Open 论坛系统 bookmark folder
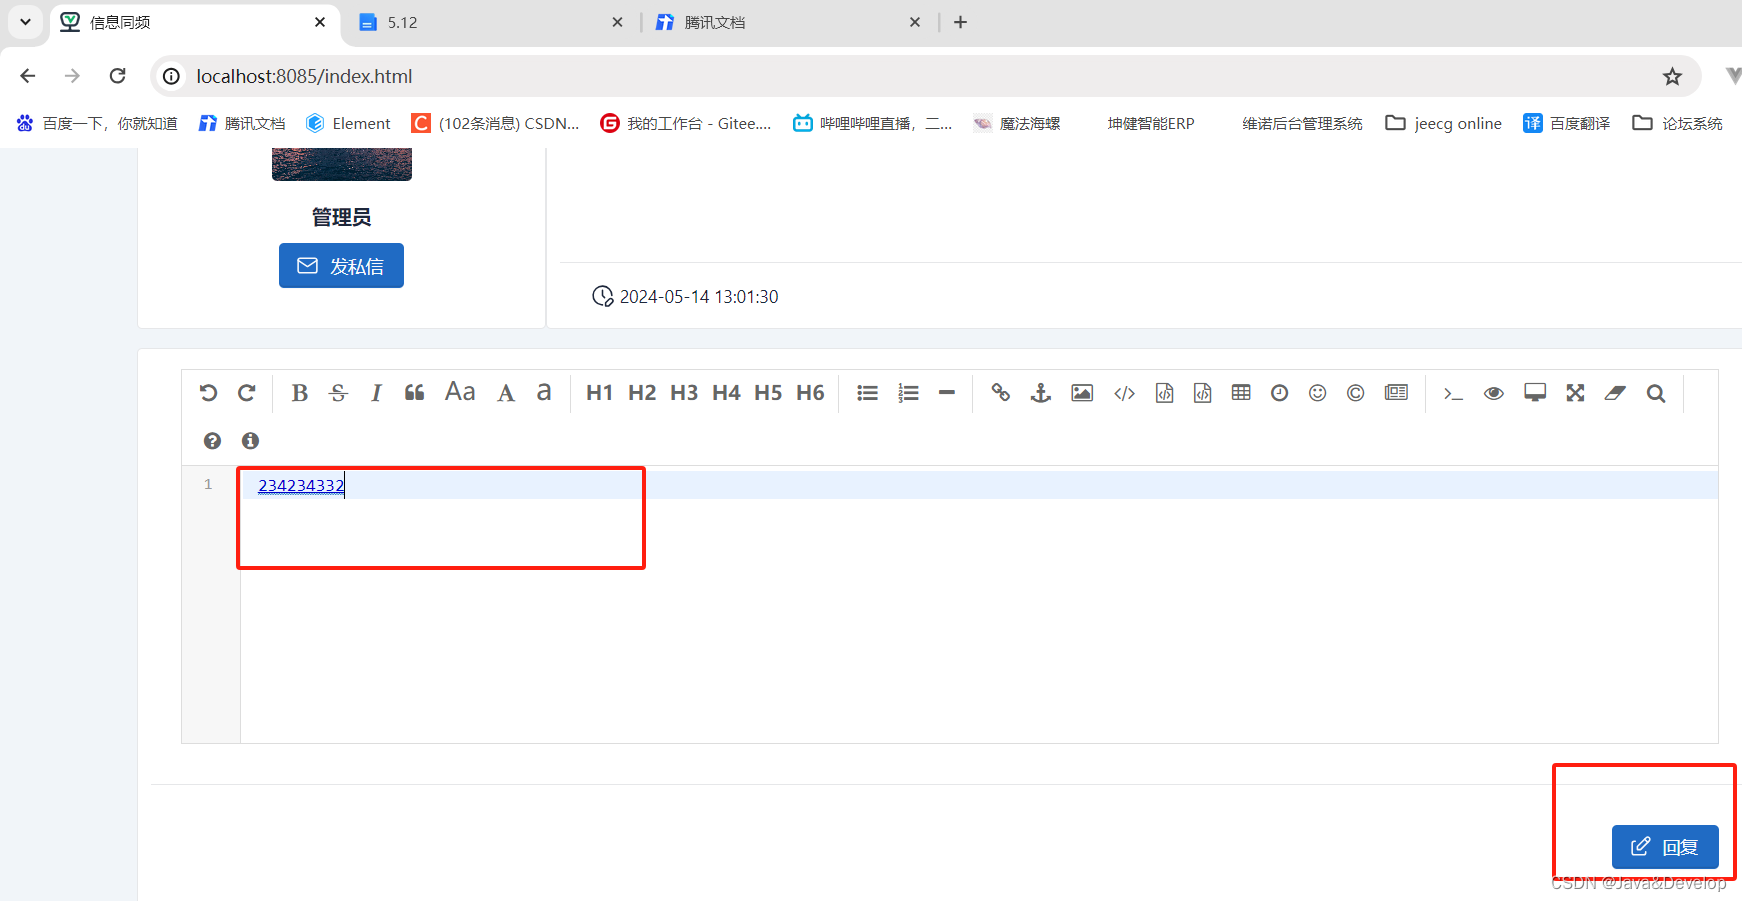 click(1677, 123)
